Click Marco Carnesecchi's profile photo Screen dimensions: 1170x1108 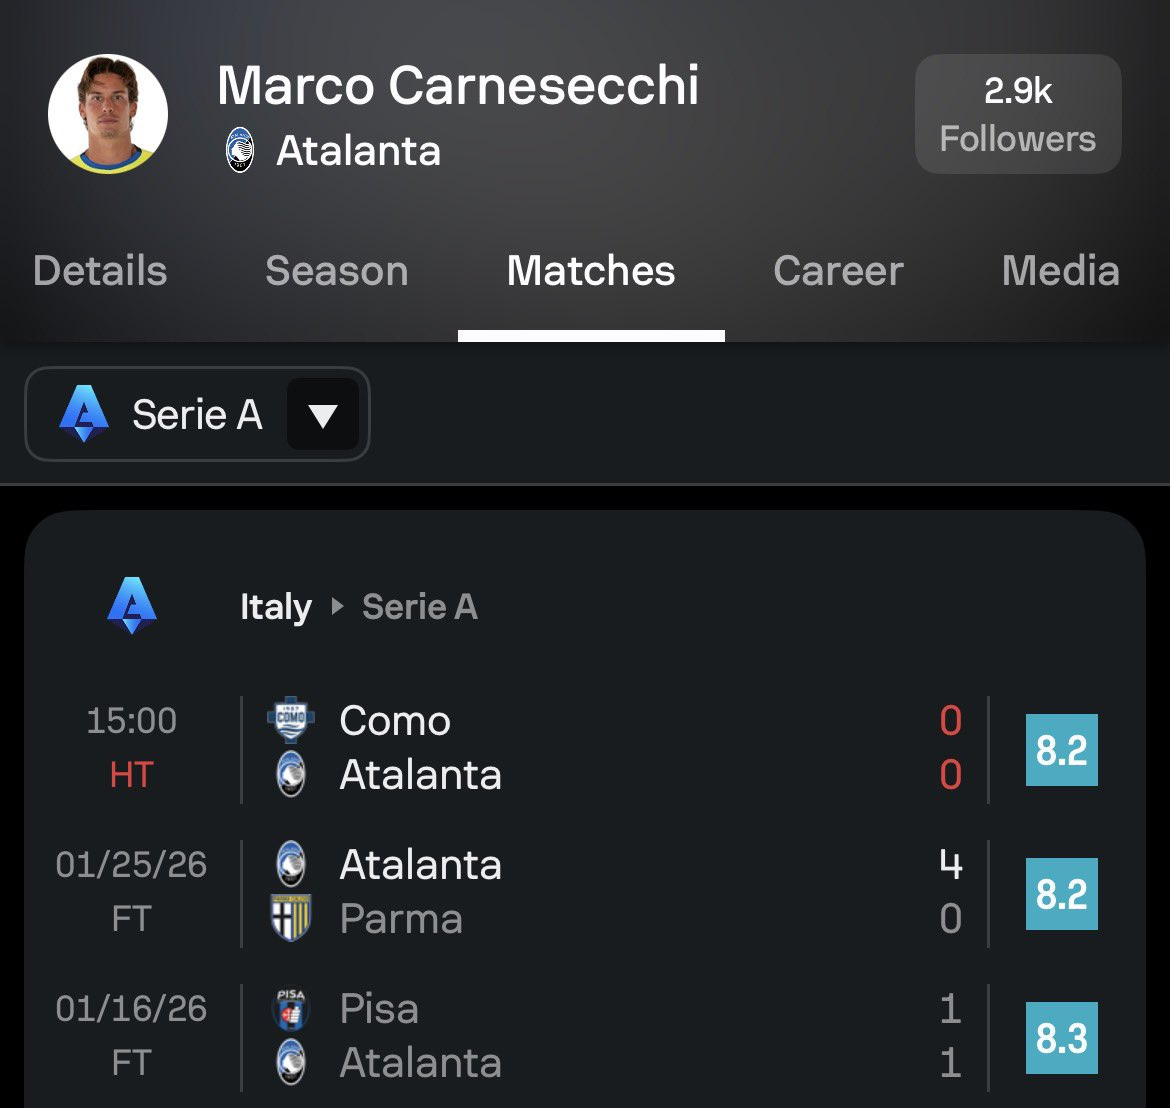[108, 113]
